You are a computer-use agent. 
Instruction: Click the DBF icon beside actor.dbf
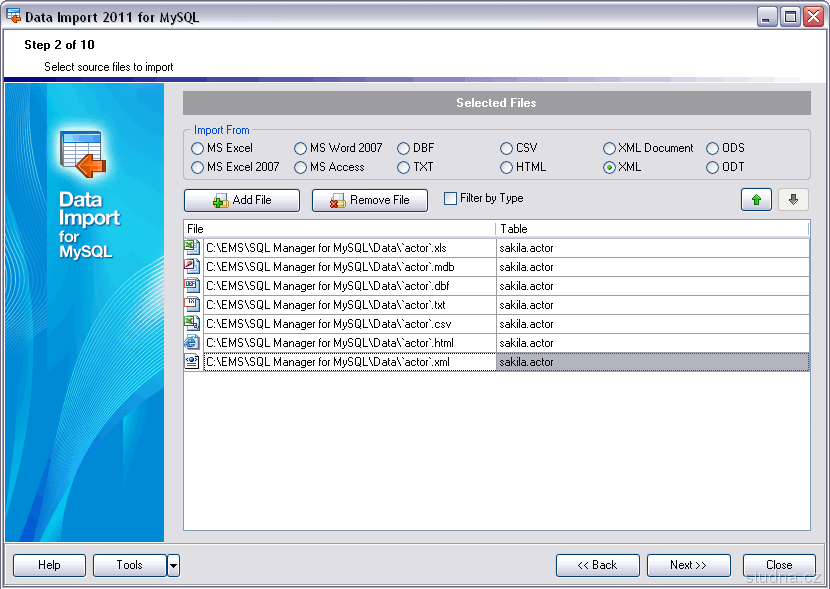pos(192,285)
